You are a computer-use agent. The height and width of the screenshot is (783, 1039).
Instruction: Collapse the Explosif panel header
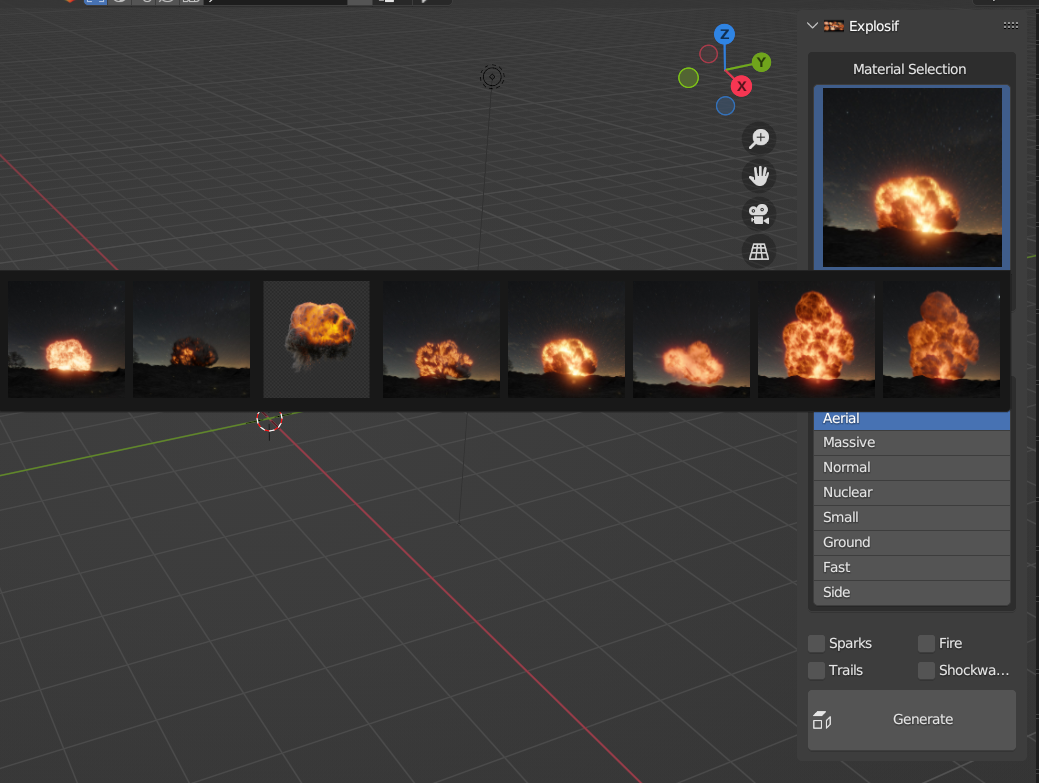tap(811, 25)
